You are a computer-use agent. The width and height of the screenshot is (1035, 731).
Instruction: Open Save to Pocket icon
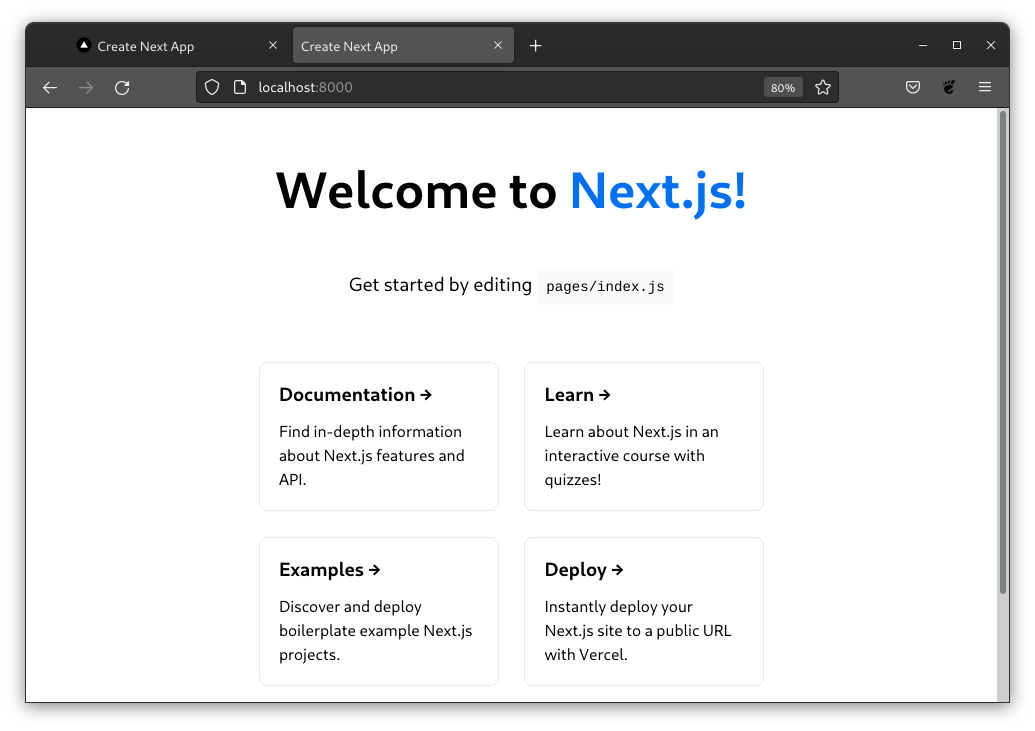[x=913, y=88]
